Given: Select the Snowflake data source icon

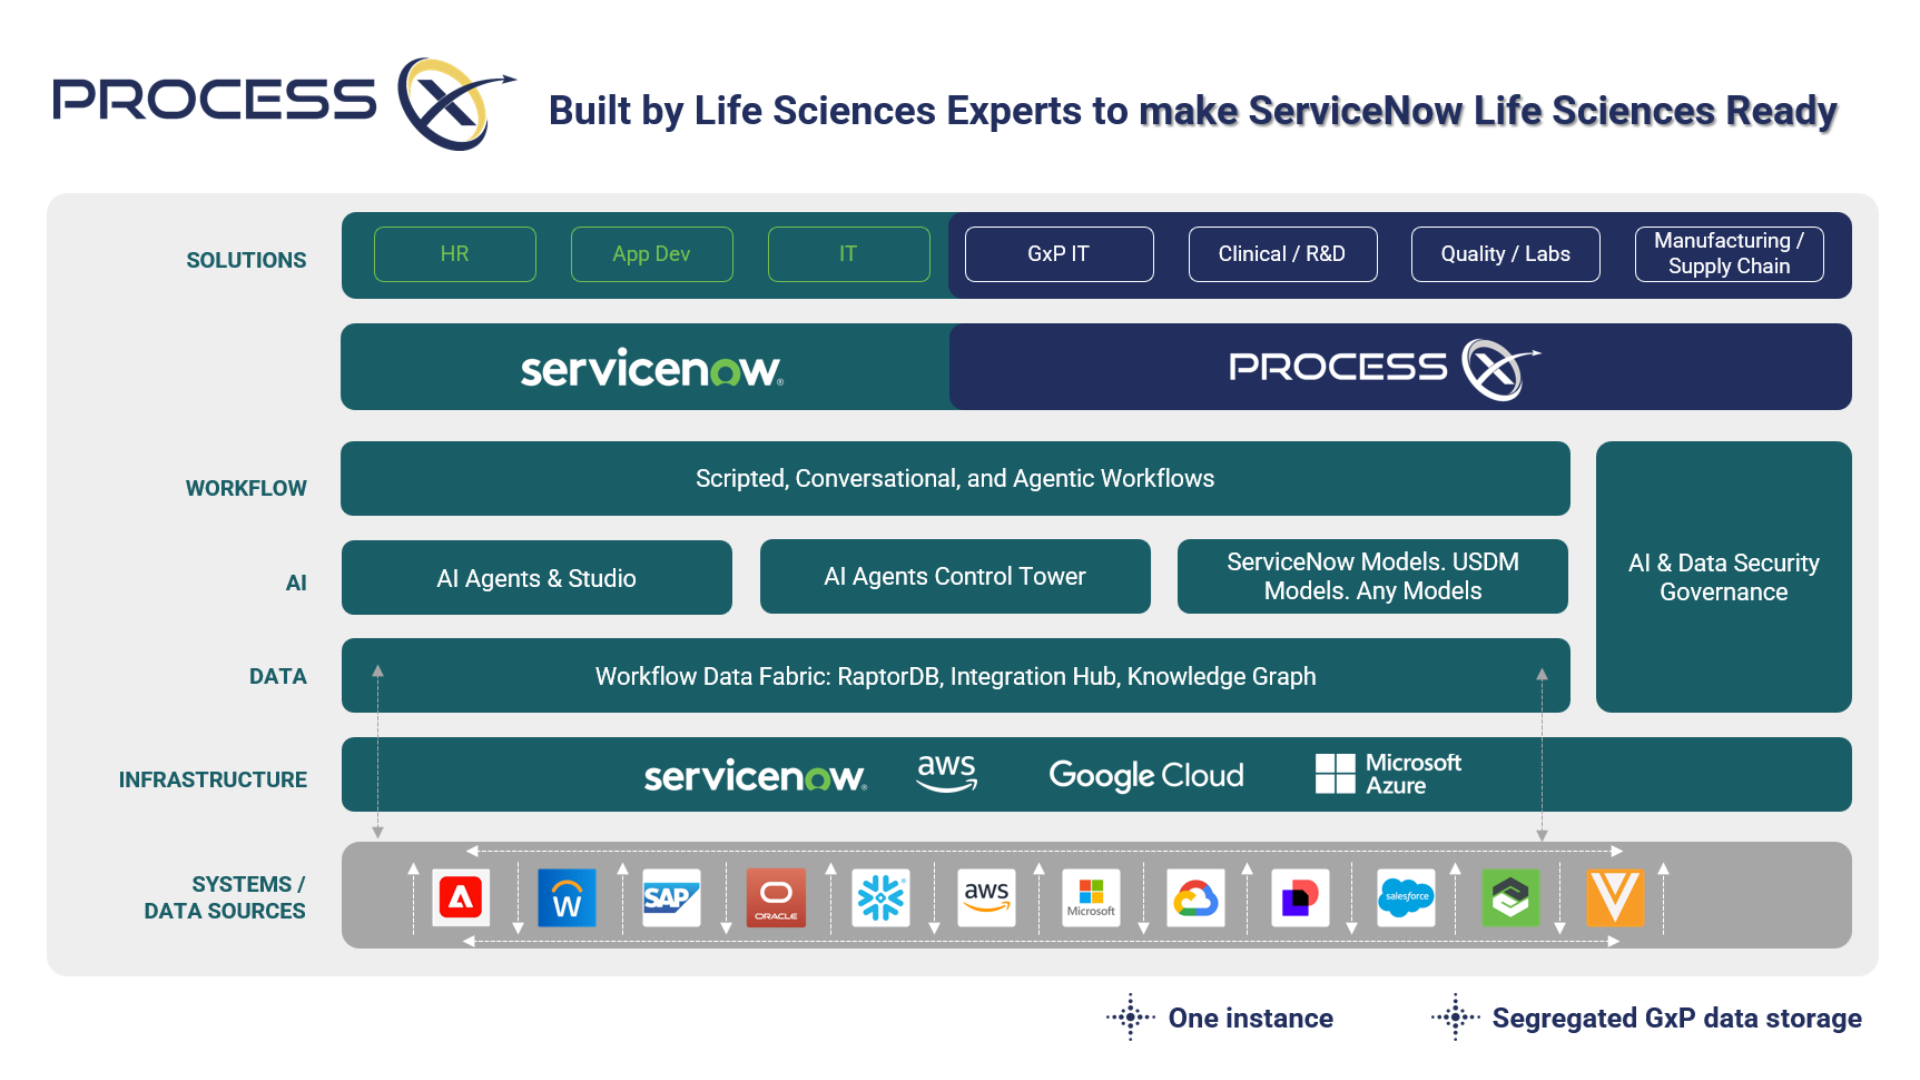Looking at the screenshot, I should [x=880, y=898].
